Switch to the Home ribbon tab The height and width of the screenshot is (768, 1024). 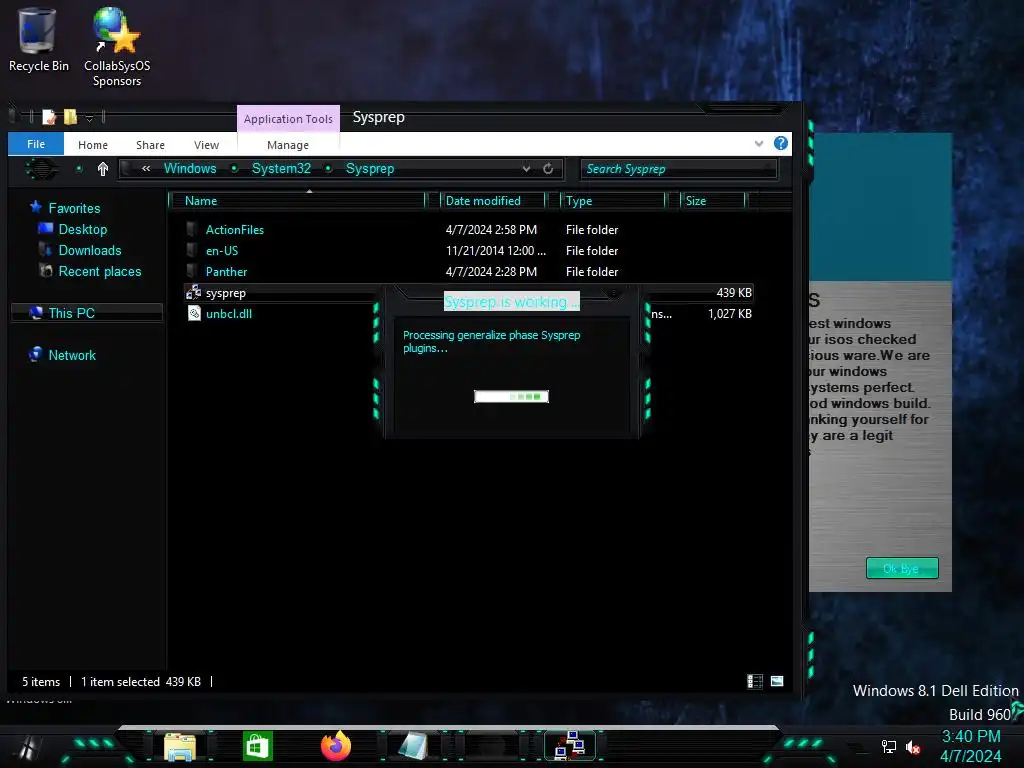(93, 145)
